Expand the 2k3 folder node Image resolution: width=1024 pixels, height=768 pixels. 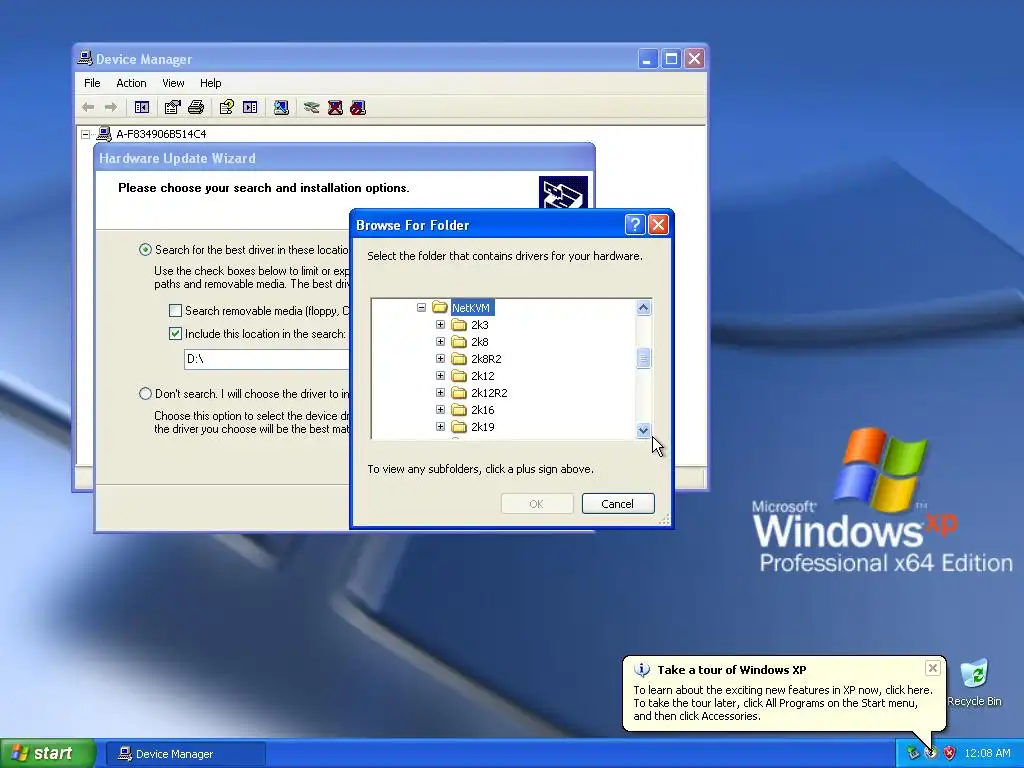coord(440,325)
